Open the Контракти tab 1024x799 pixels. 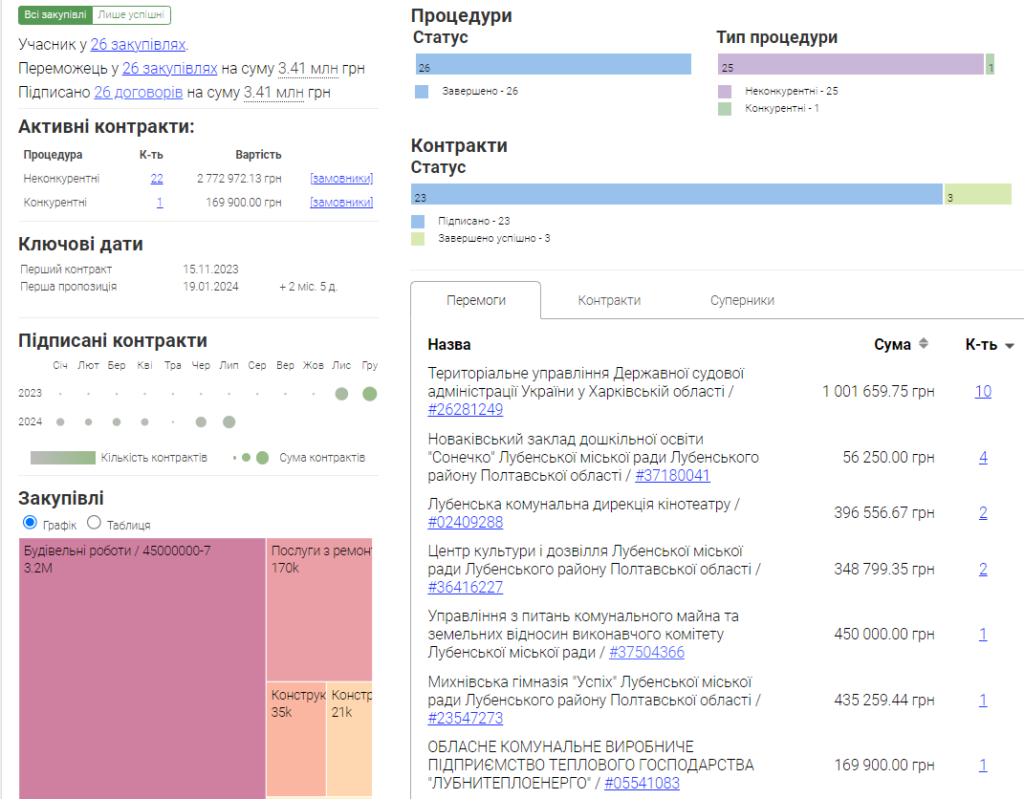coord(609,300)
